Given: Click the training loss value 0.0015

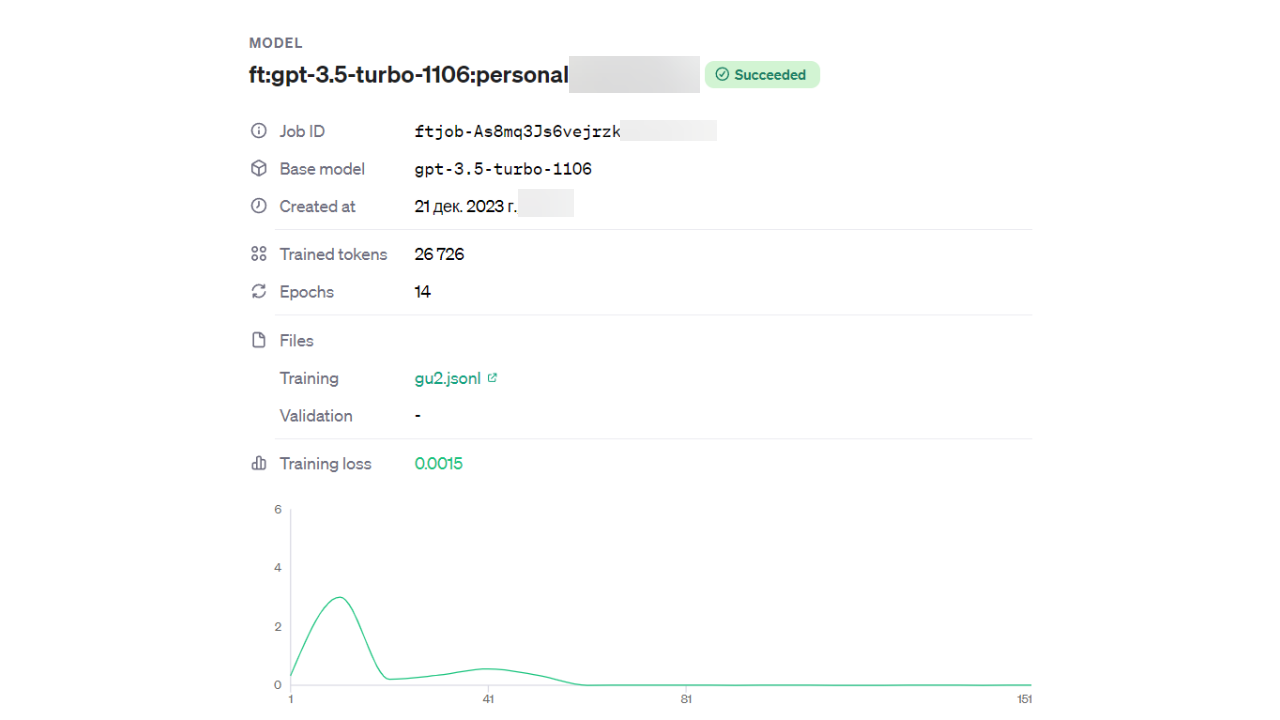Looking at the screenshot, I should coord(439,464).
